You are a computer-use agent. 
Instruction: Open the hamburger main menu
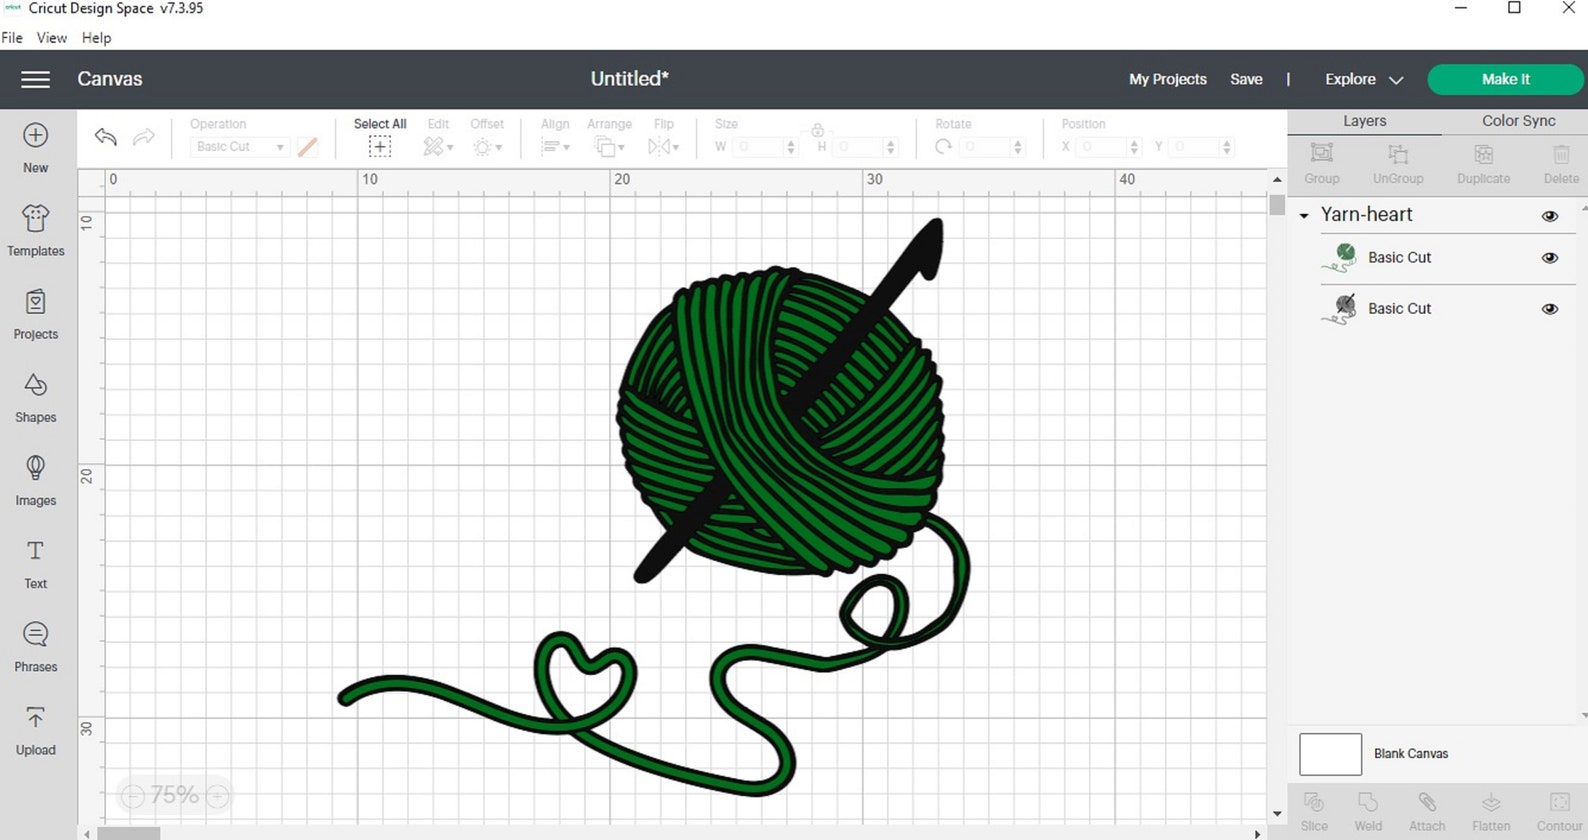35,79
